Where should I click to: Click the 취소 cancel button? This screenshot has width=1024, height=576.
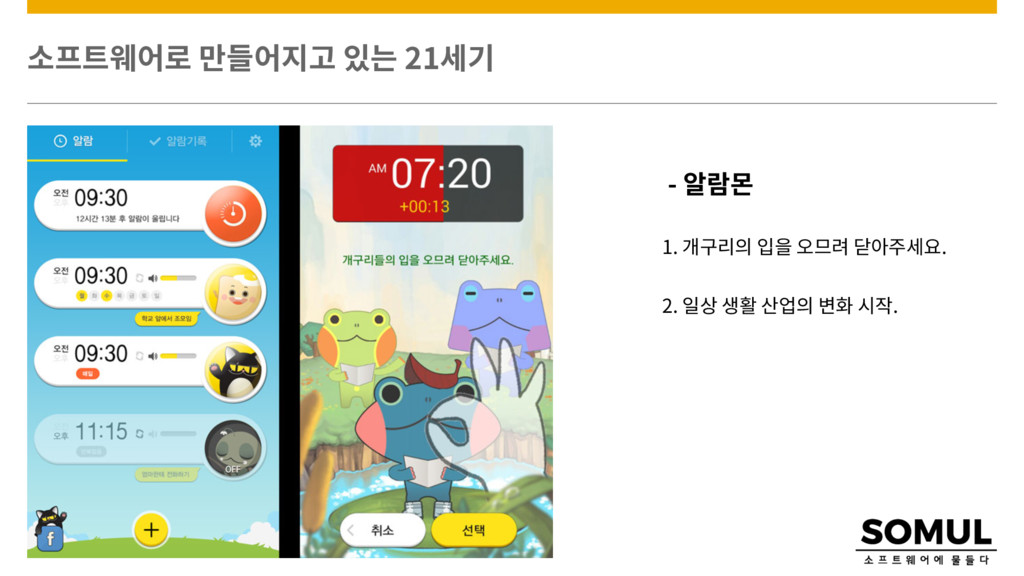381,530
